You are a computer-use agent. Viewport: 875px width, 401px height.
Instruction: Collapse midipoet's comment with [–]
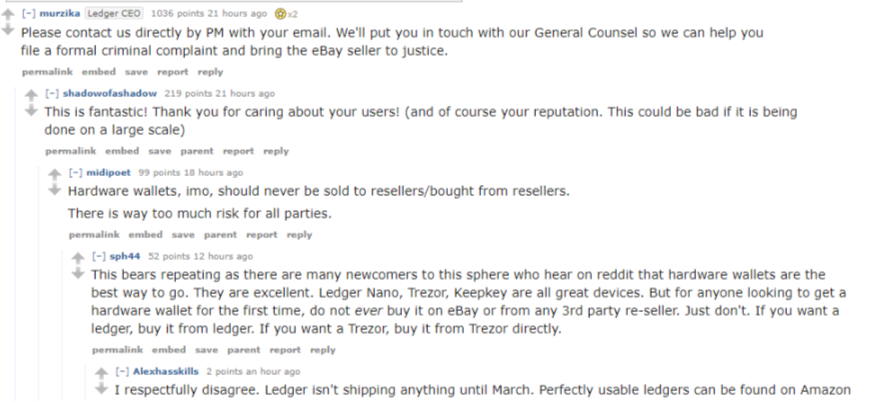click(75, 172)
